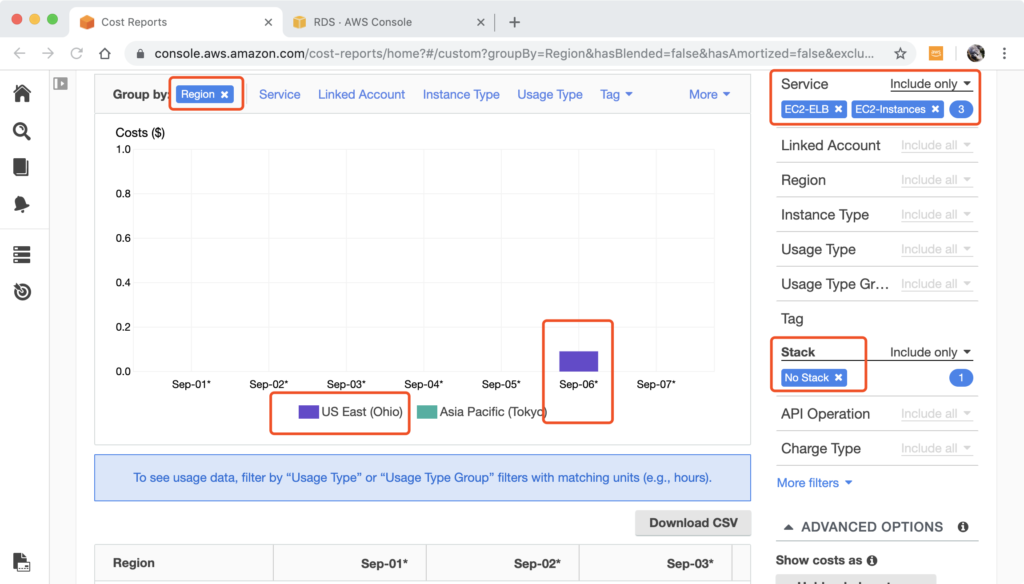Expand the More group-by dropdown
This screenshot has width=1024, height=584.
click(x=709, y=95)
